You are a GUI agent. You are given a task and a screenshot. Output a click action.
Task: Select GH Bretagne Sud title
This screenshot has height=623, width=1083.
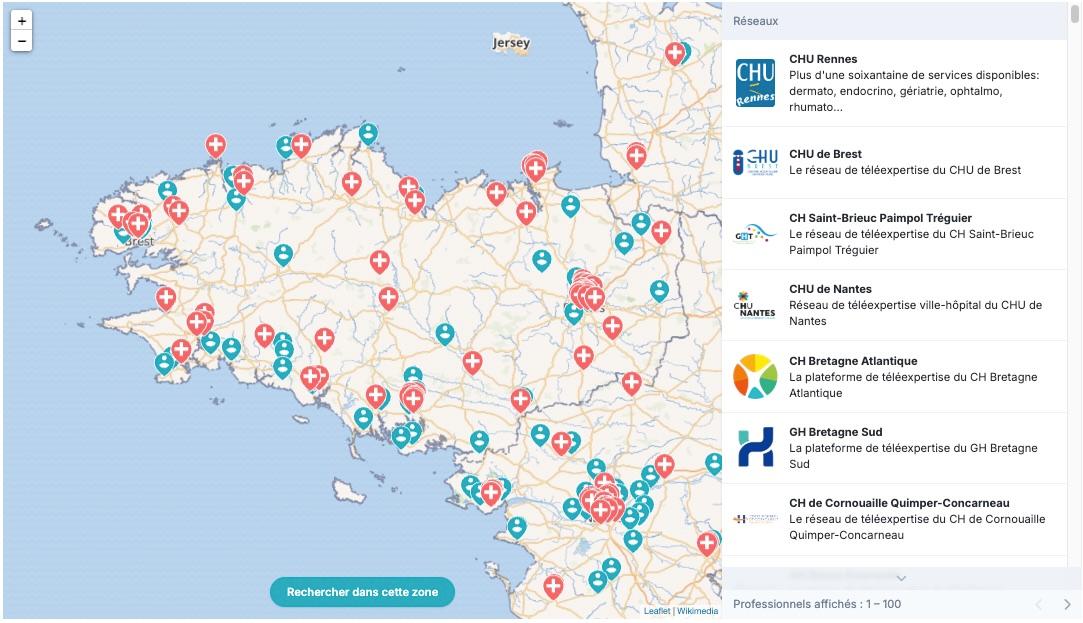(836, 432)
